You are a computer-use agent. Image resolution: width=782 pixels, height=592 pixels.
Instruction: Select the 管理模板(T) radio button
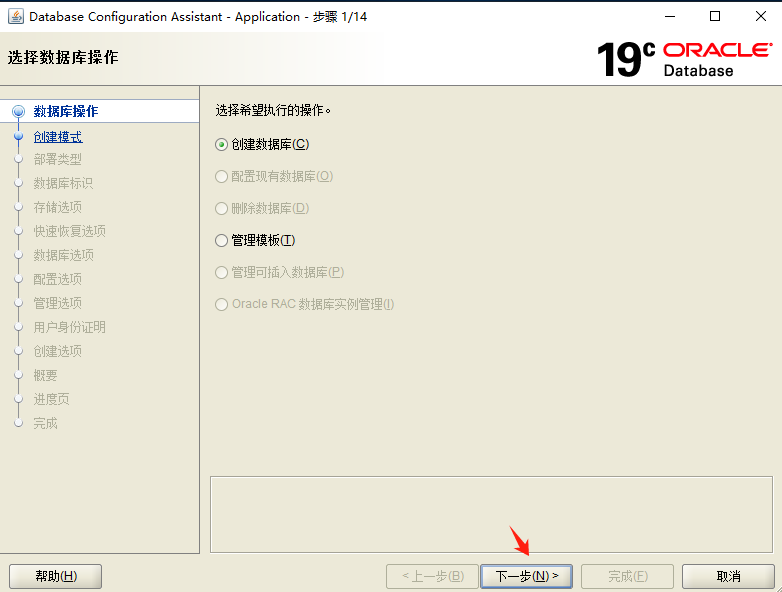coord(255,240)
